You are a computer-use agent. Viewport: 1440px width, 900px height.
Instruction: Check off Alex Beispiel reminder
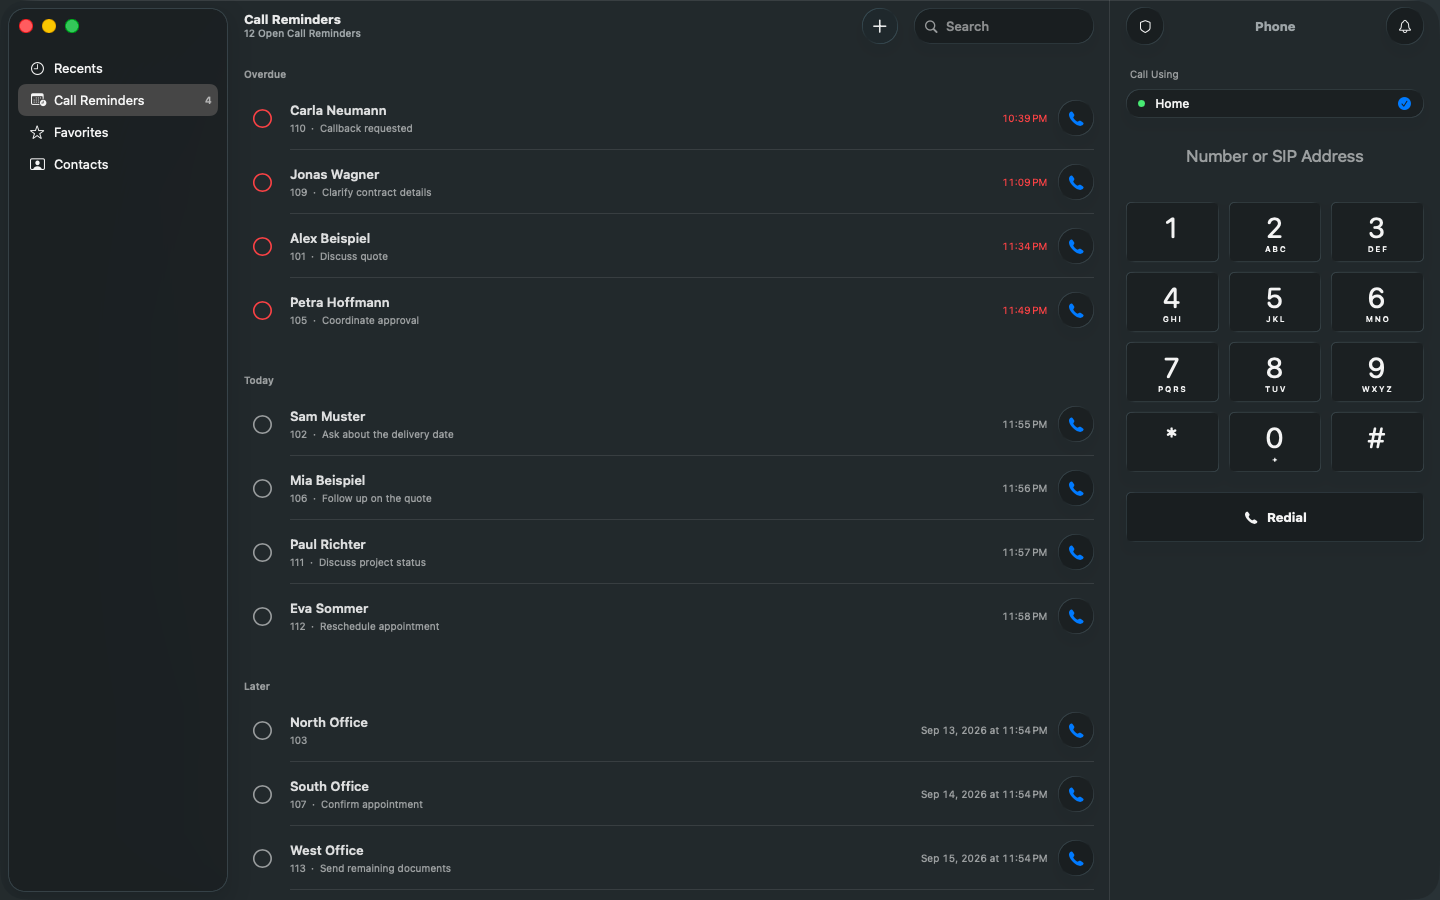262,246
